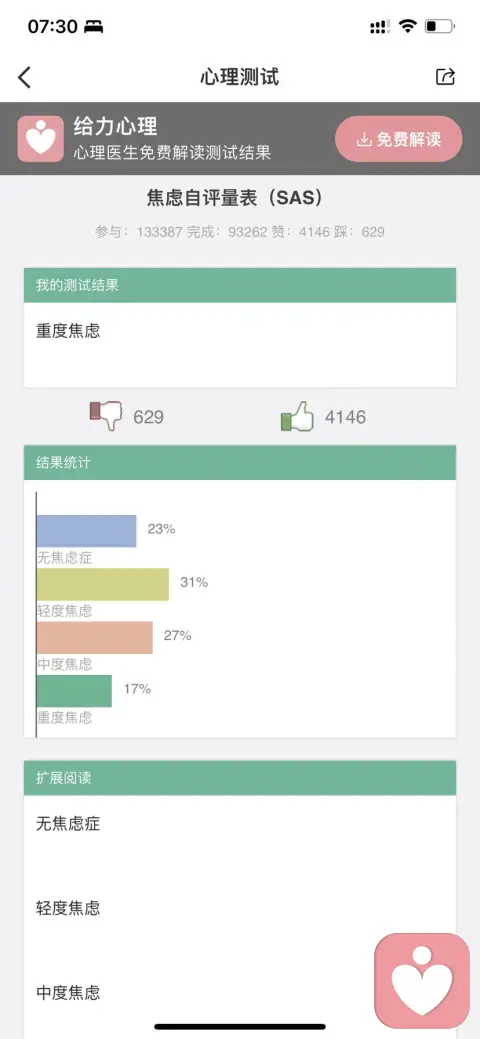Select the blue 23% bar
This screenshot has width=480, height=1039.
87,531
